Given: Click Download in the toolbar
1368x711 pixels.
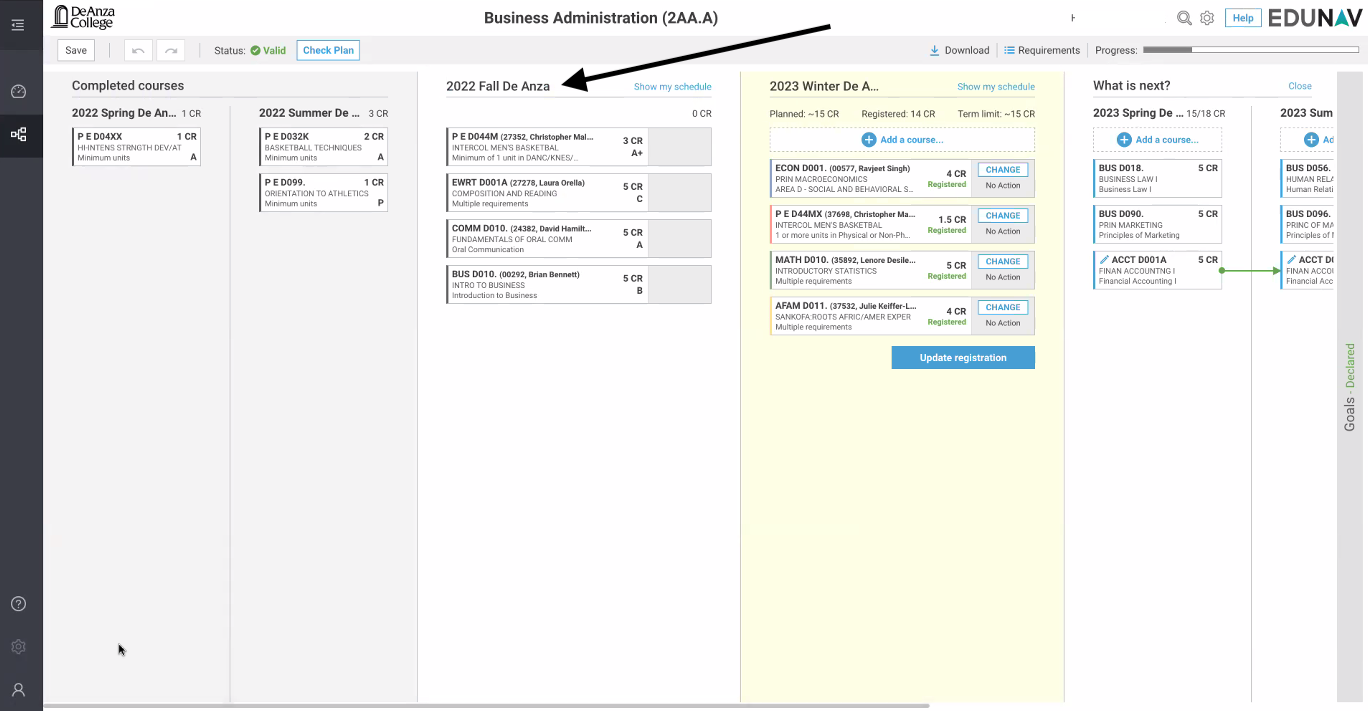Looking at the screenshot, I should pos(959,50).
